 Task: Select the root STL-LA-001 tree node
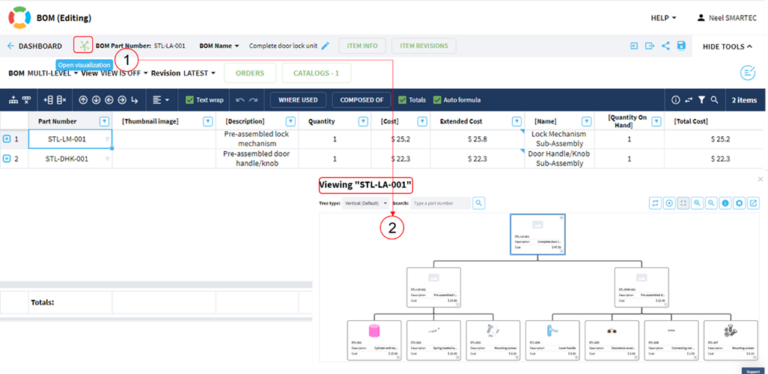(x=537, y=234)
